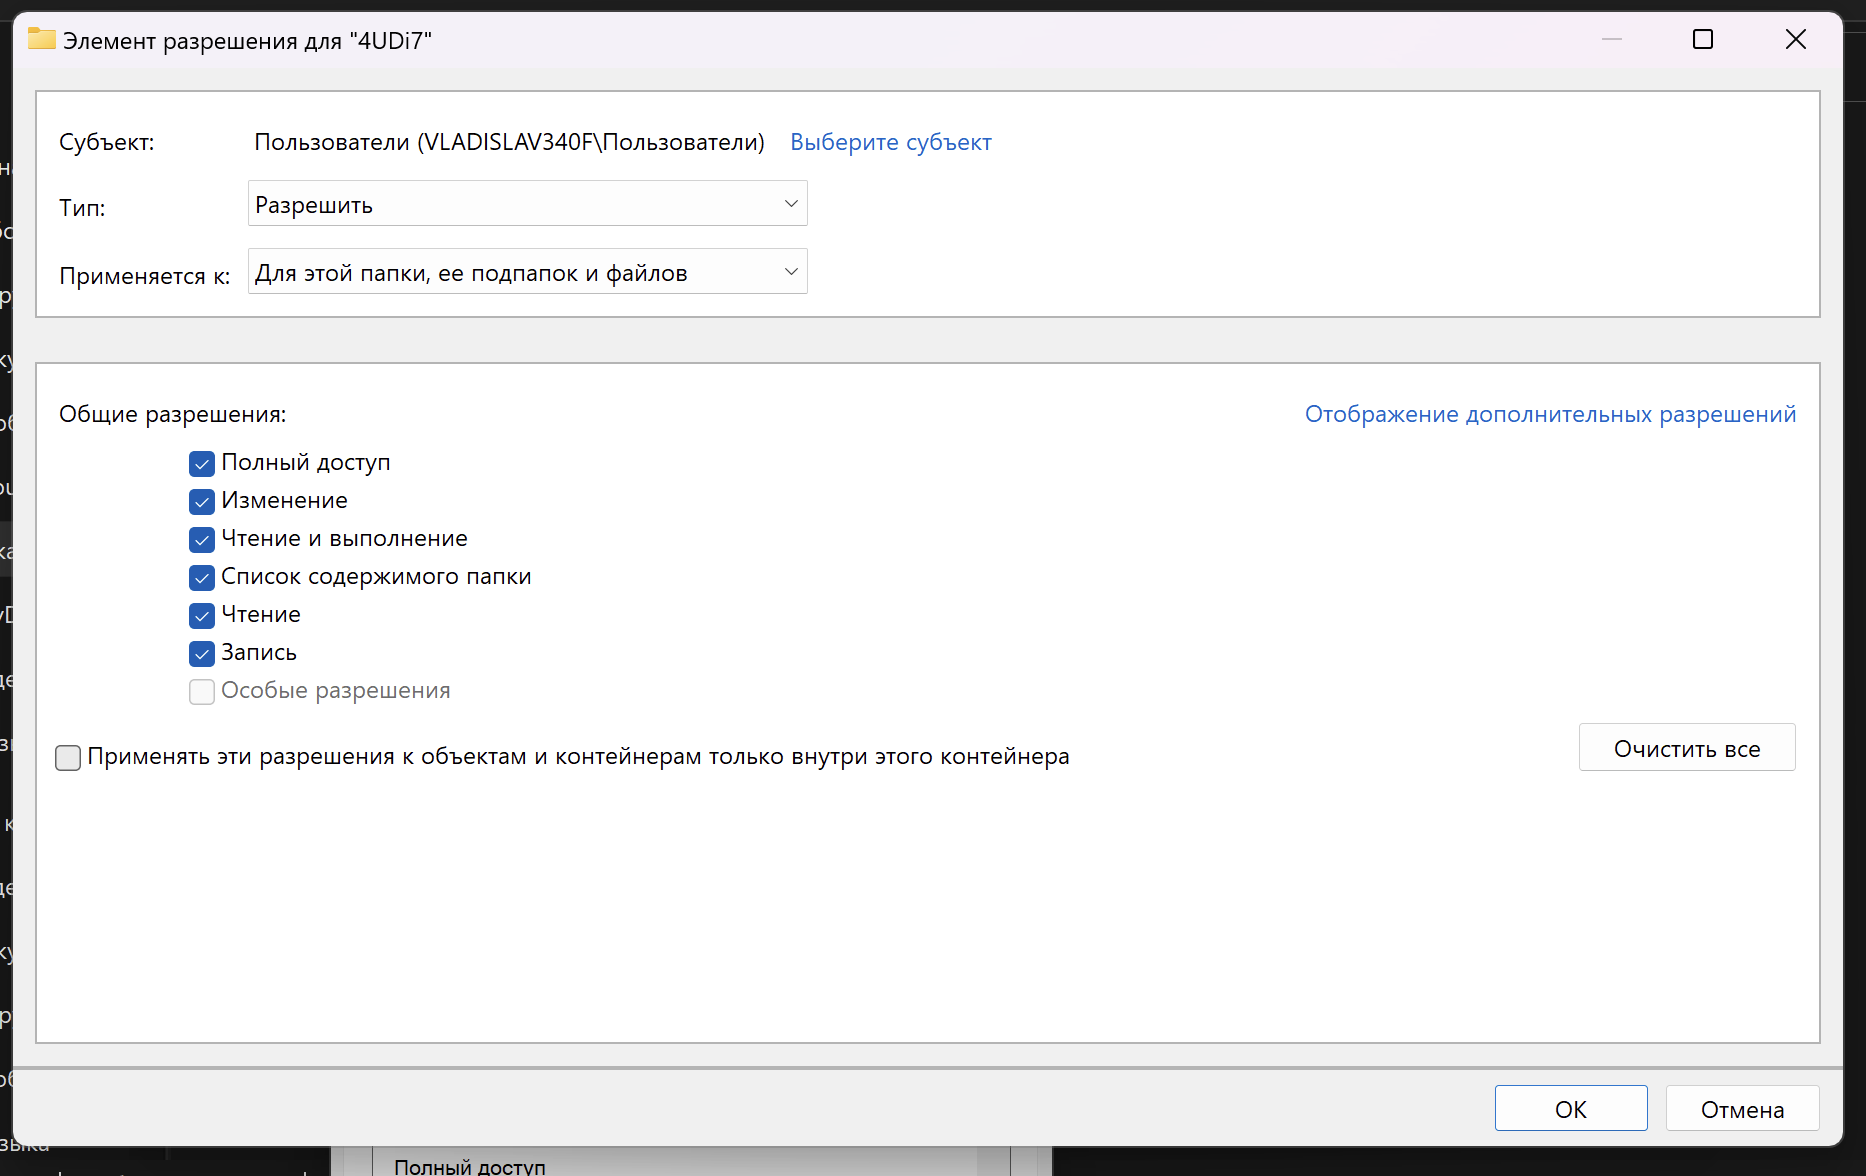Enable applying permissions only inside this container
Screen dimensions: 1866x1176
68,758
